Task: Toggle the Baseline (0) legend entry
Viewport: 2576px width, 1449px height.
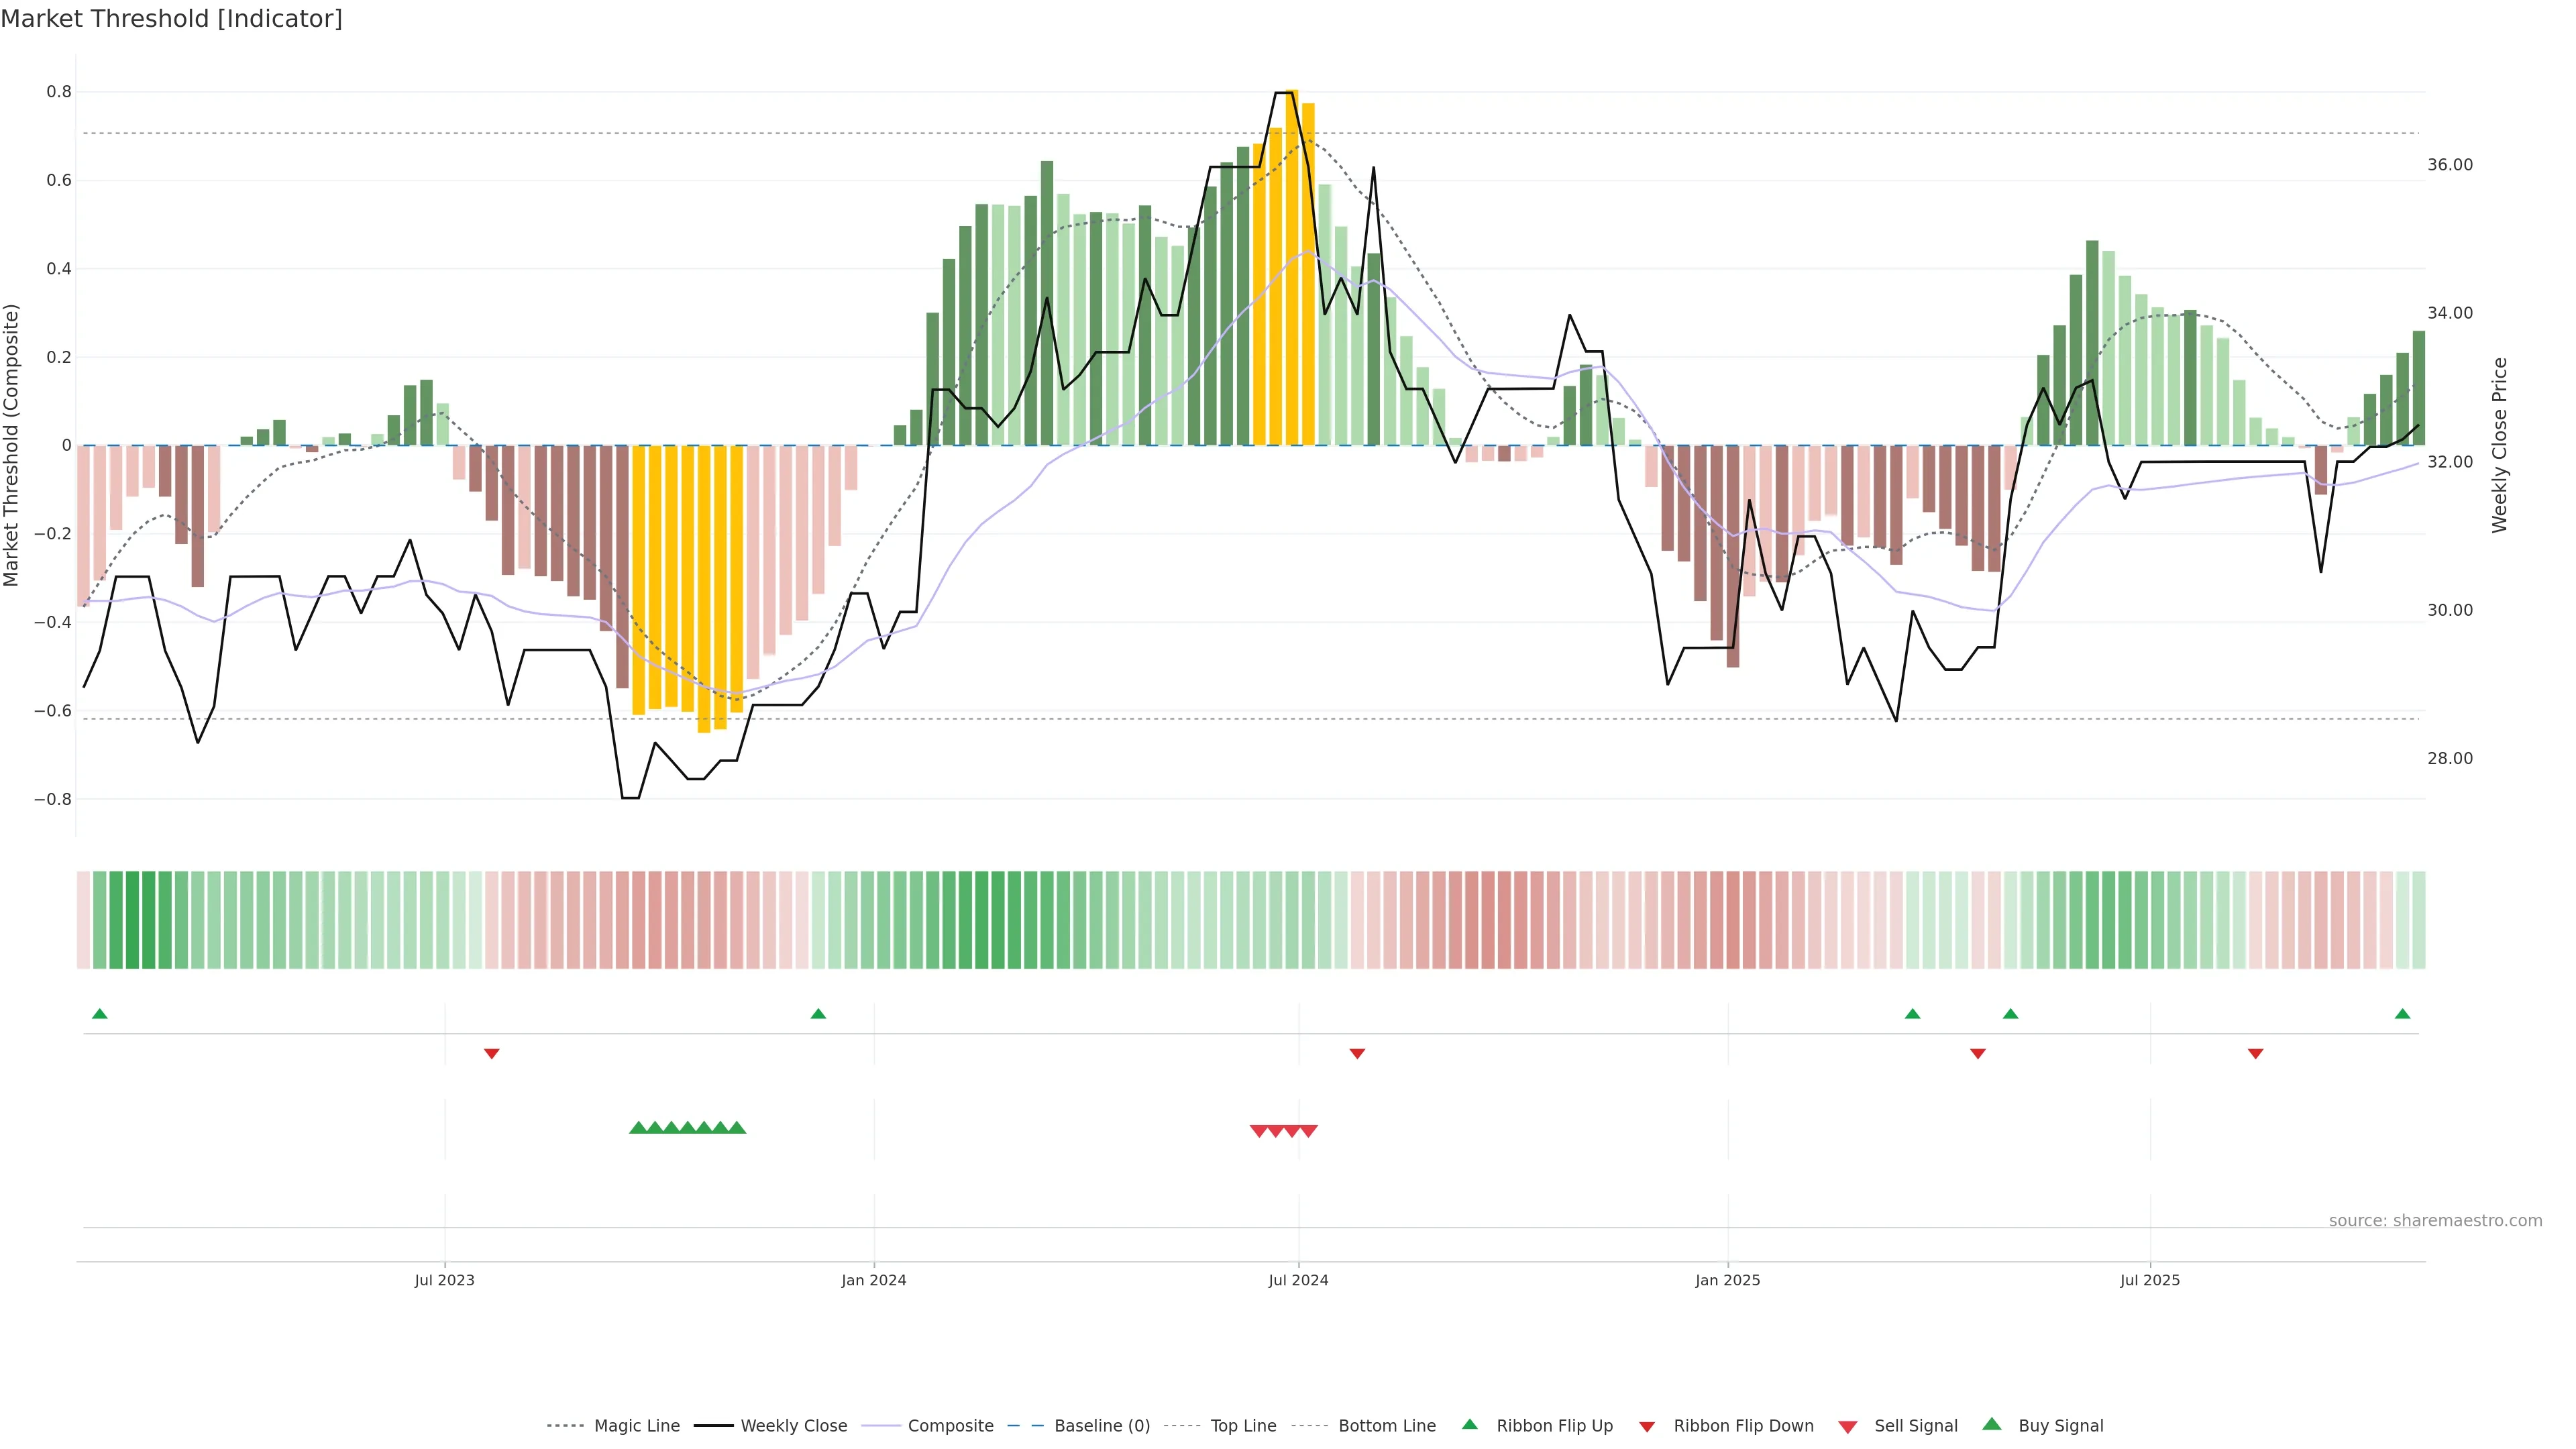Action: (x=1101, y=1426)
